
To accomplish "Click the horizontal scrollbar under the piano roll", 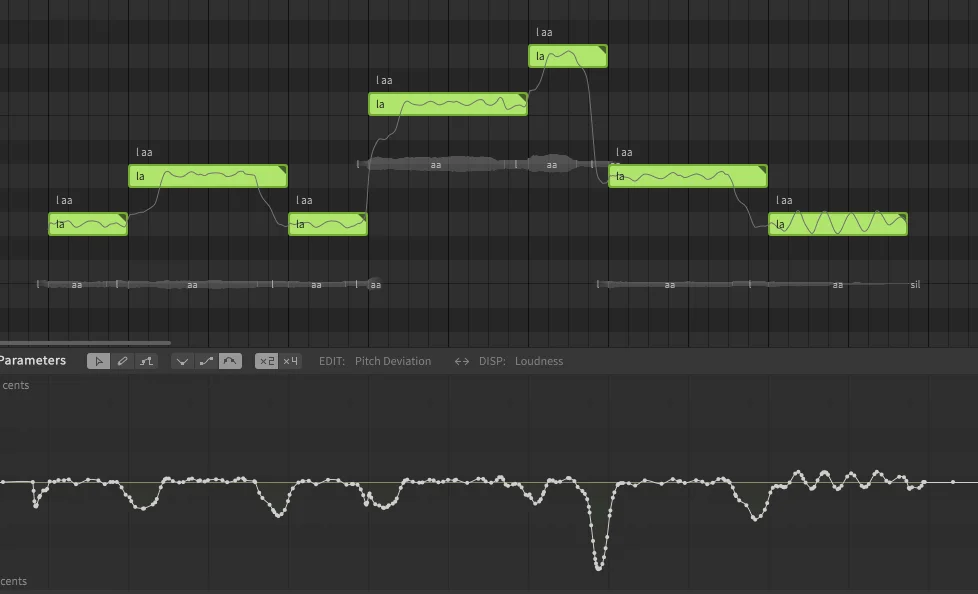I will point(85,343).
